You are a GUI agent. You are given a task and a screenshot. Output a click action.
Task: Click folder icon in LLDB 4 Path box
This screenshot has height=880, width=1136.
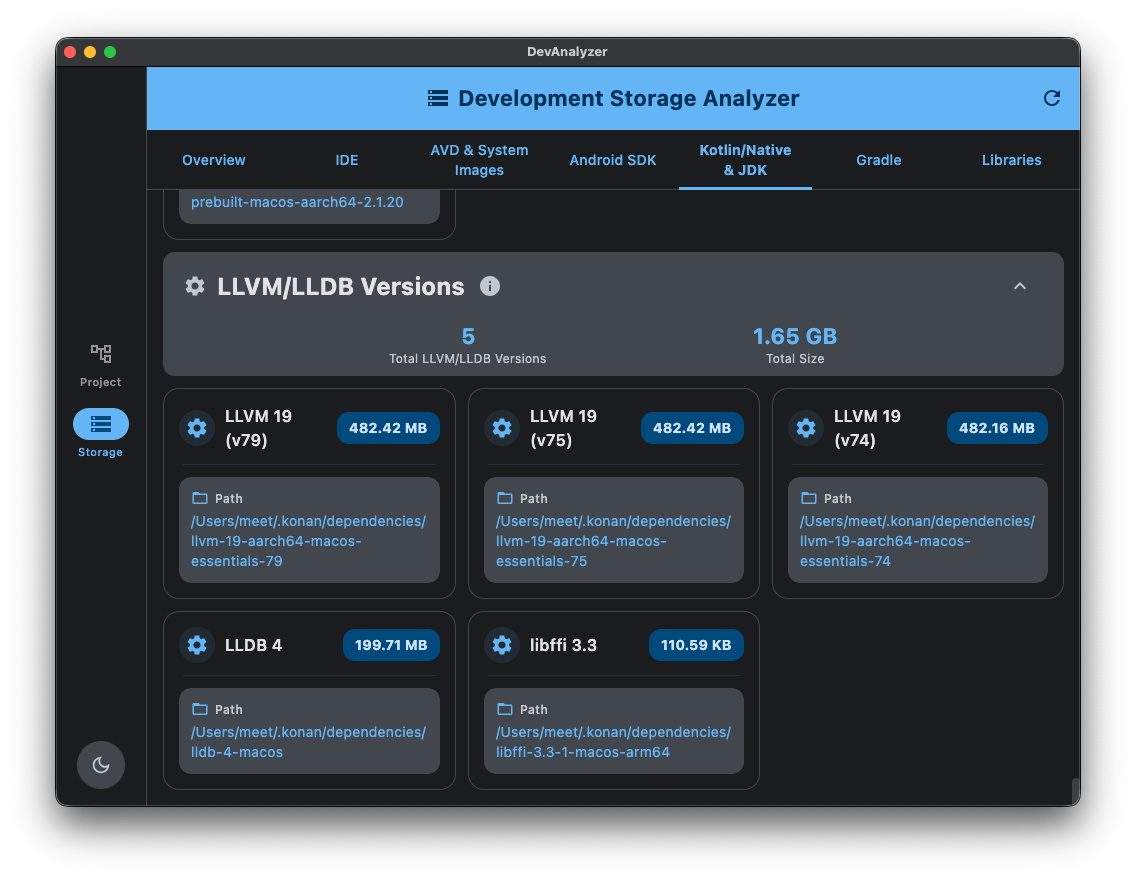[x=200, y=709]
